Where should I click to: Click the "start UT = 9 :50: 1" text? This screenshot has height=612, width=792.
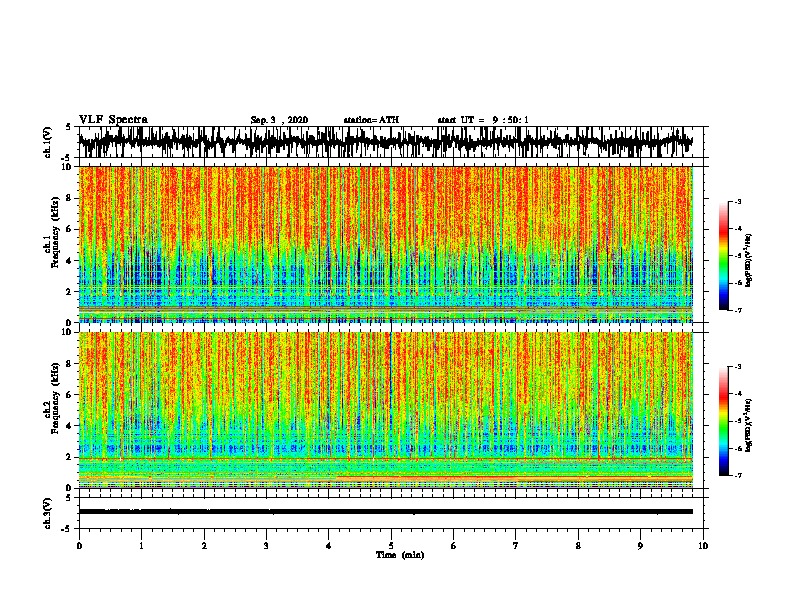pos(483,120)
